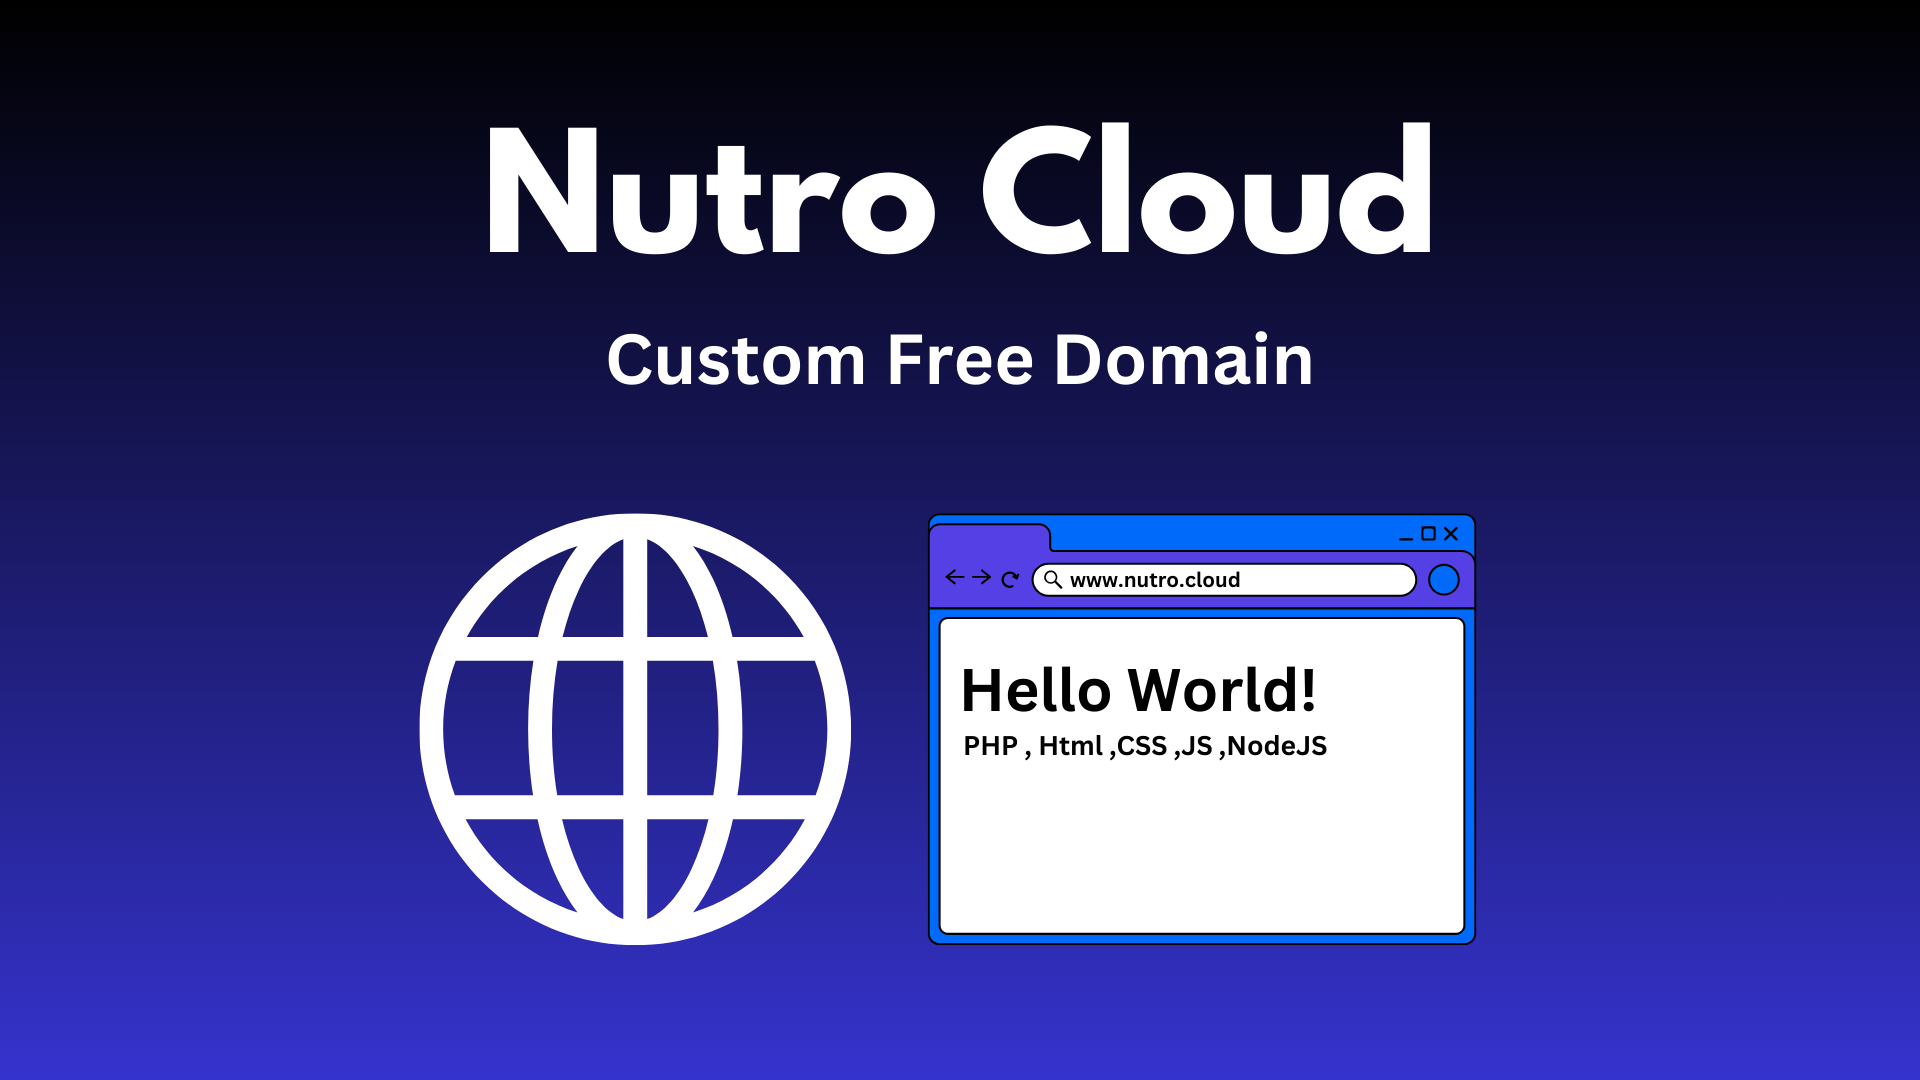Click the X close icon of browser mockup
The width and height of the screenshot is (1920, 1080).
(x=1452, y=534)
